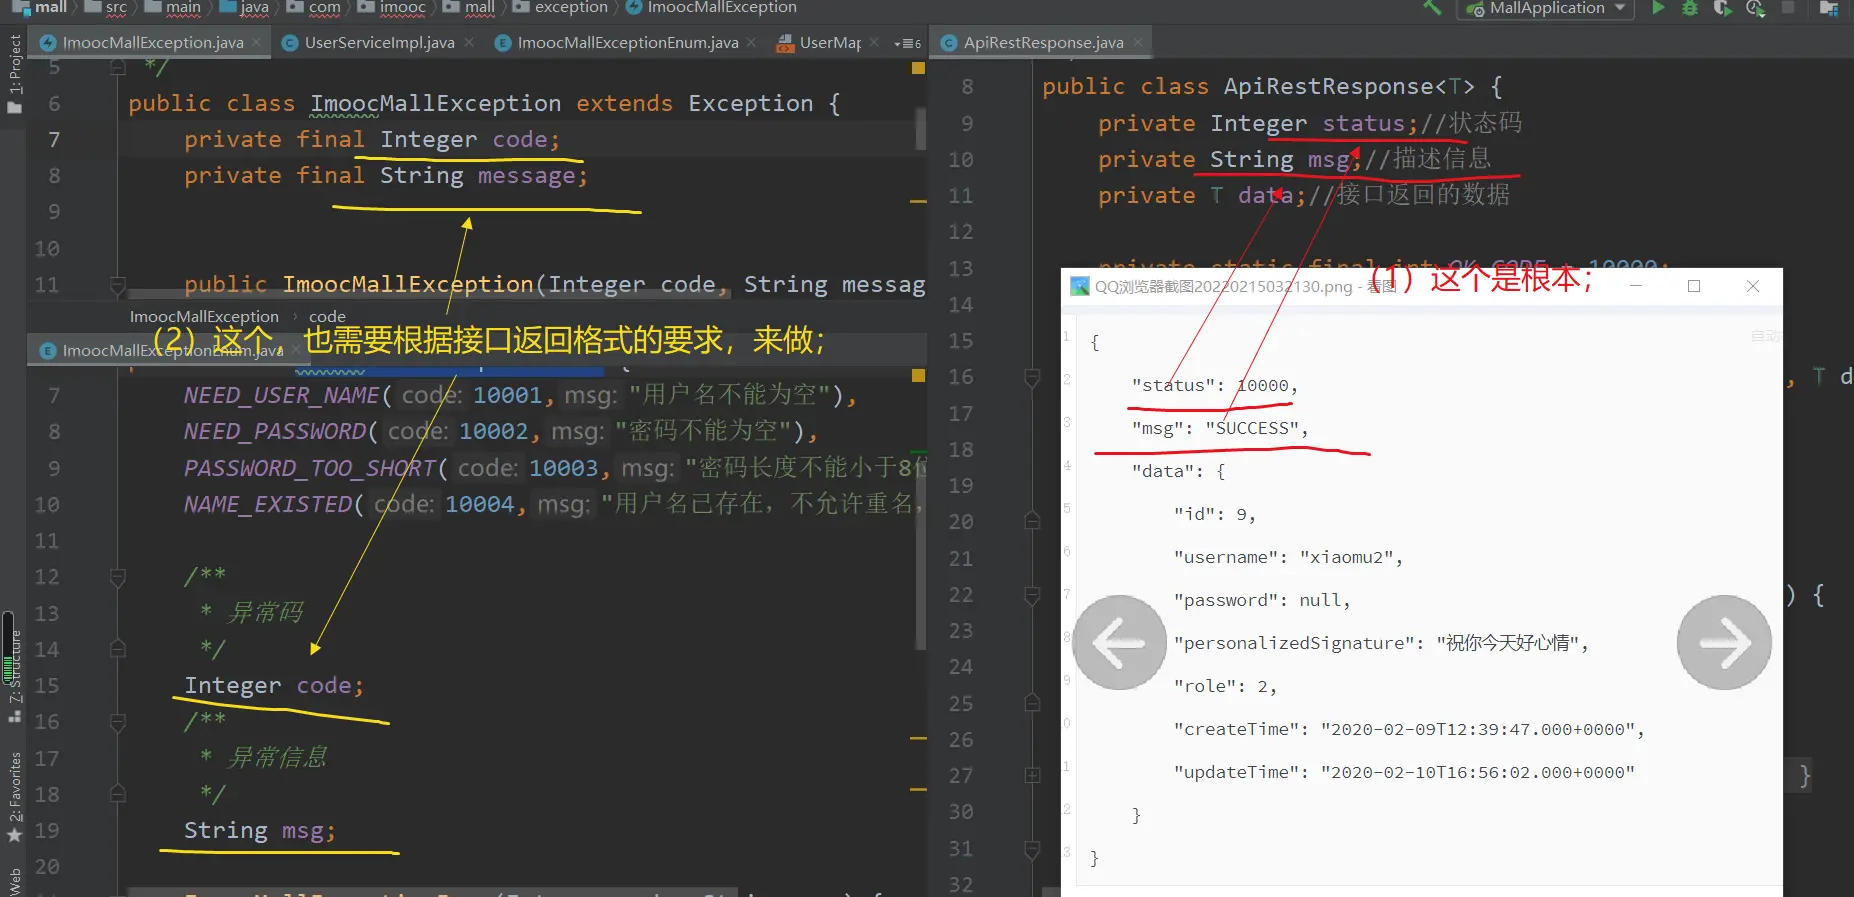Open the Project tool window panel

[15, 75]
